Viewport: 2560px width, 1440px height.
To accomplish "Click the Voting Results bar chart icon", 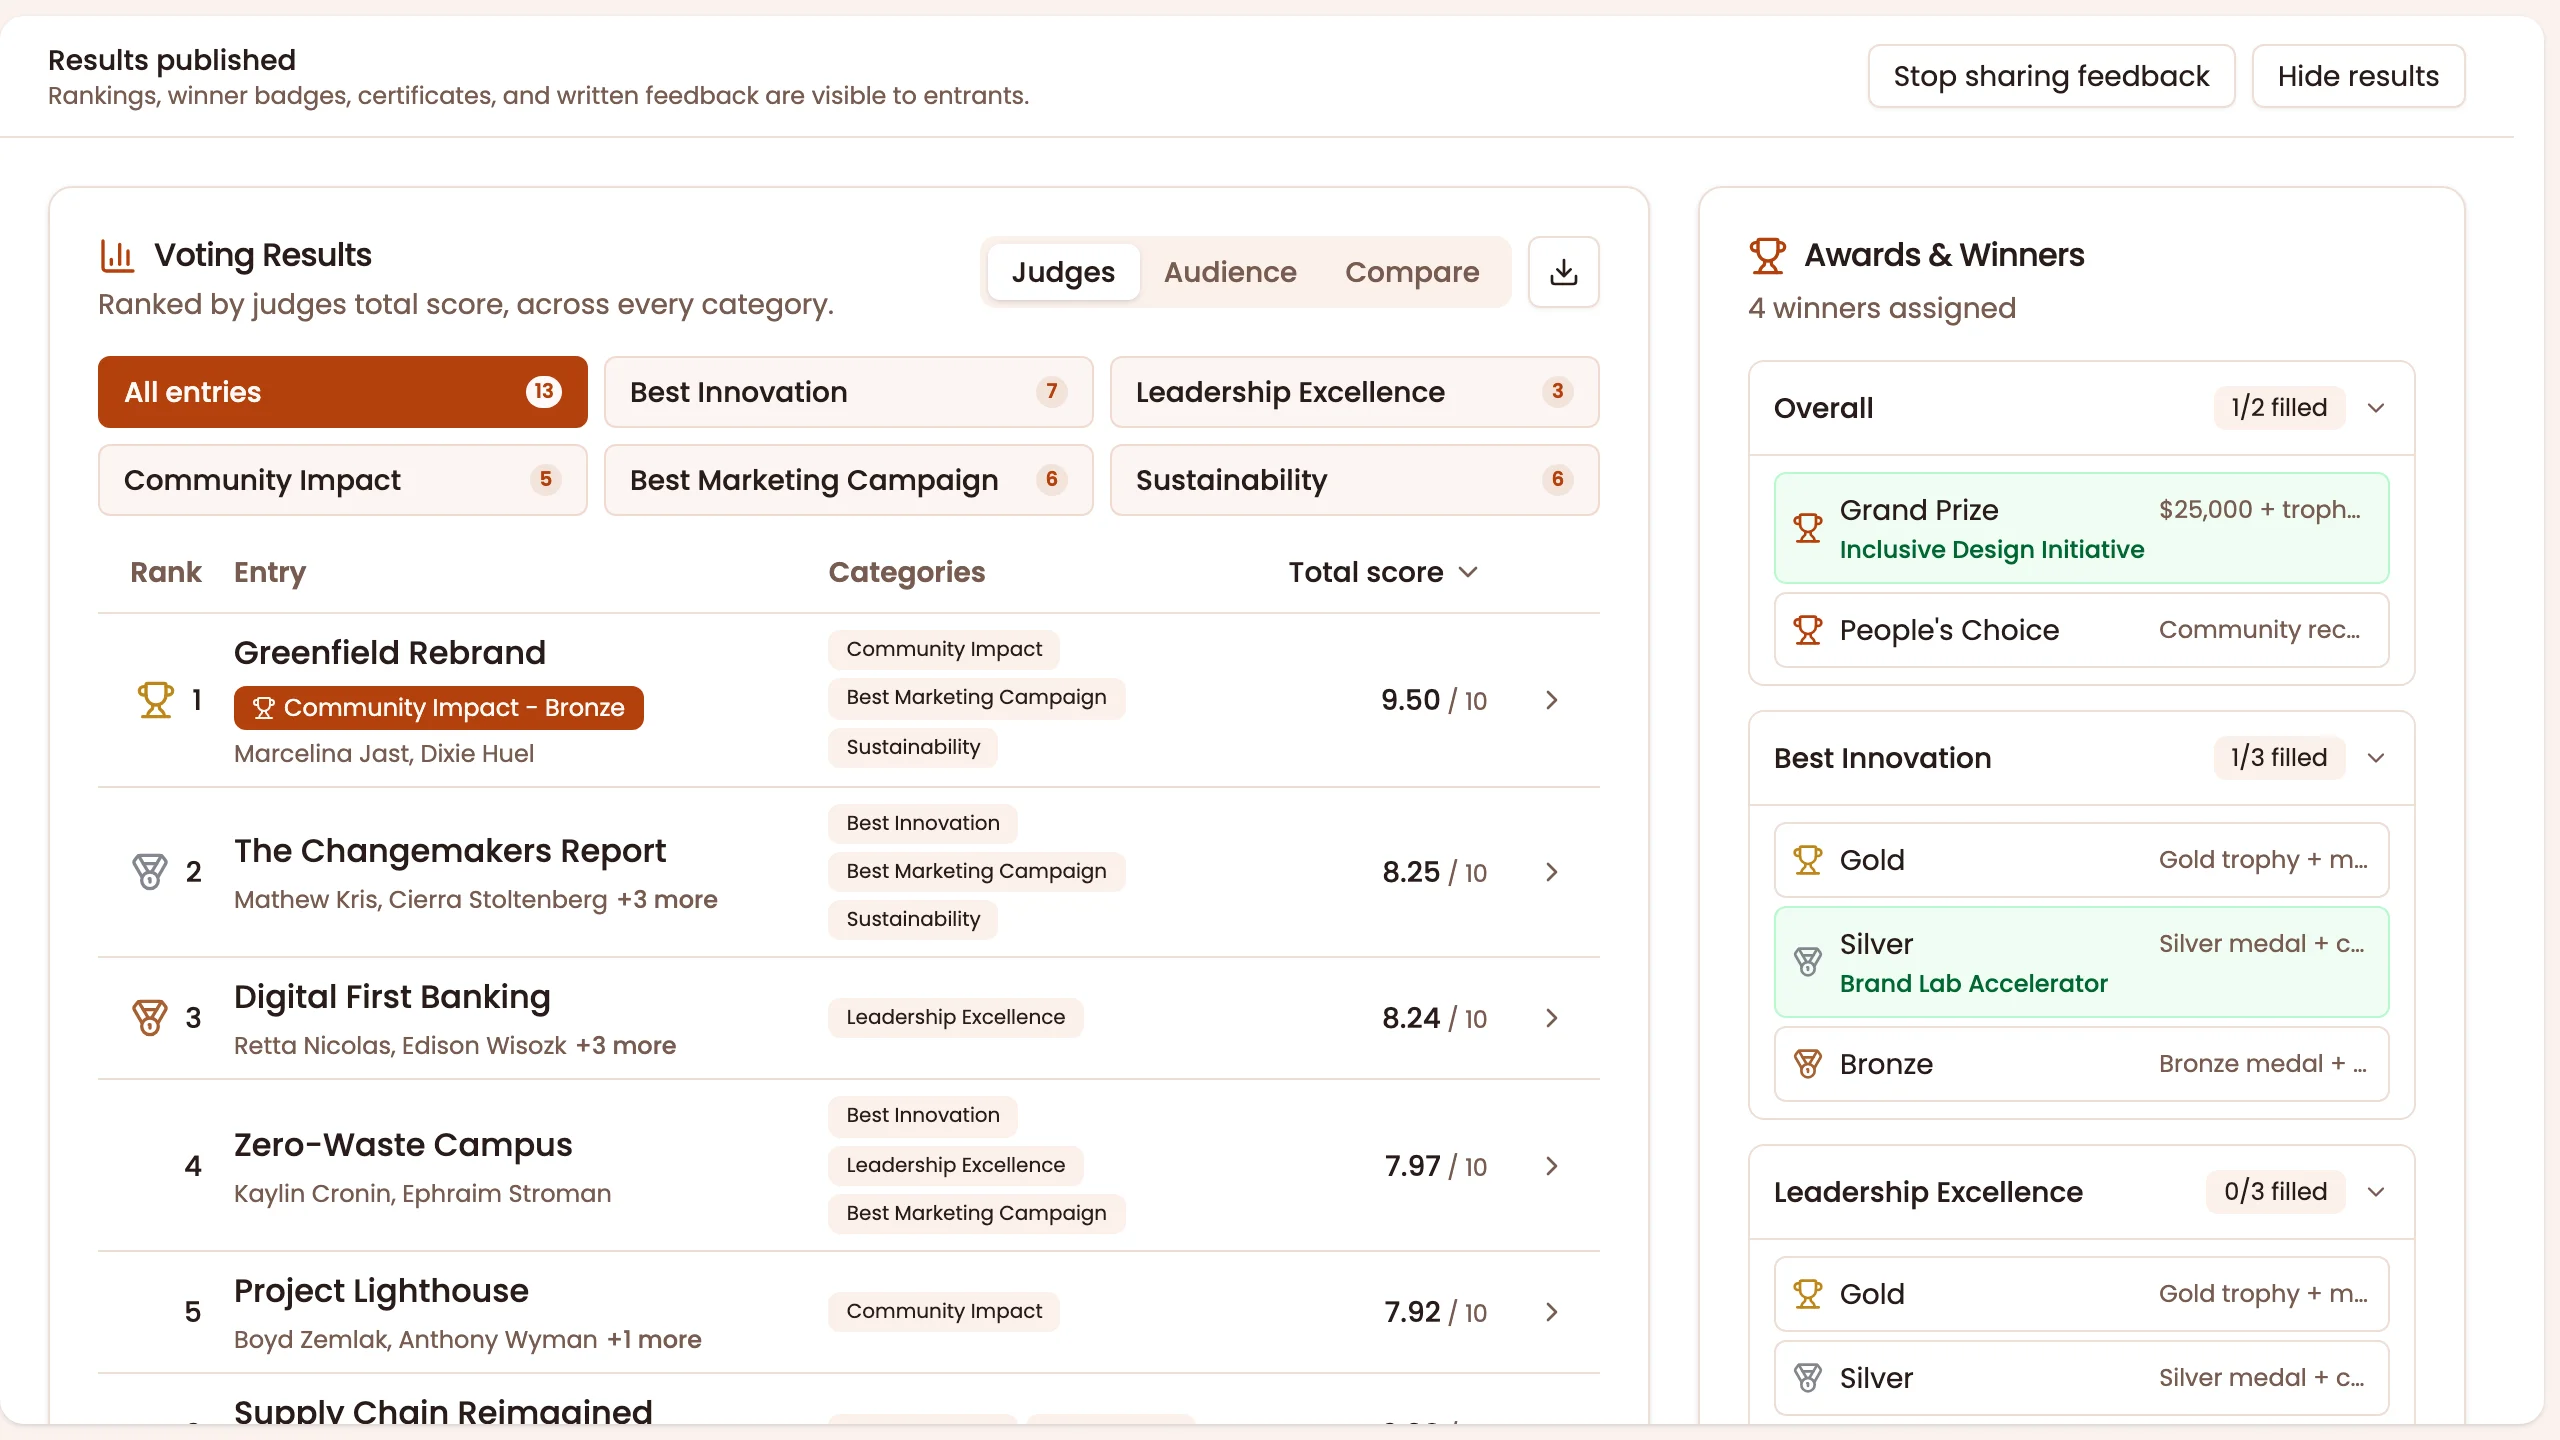I will (117, 256).
